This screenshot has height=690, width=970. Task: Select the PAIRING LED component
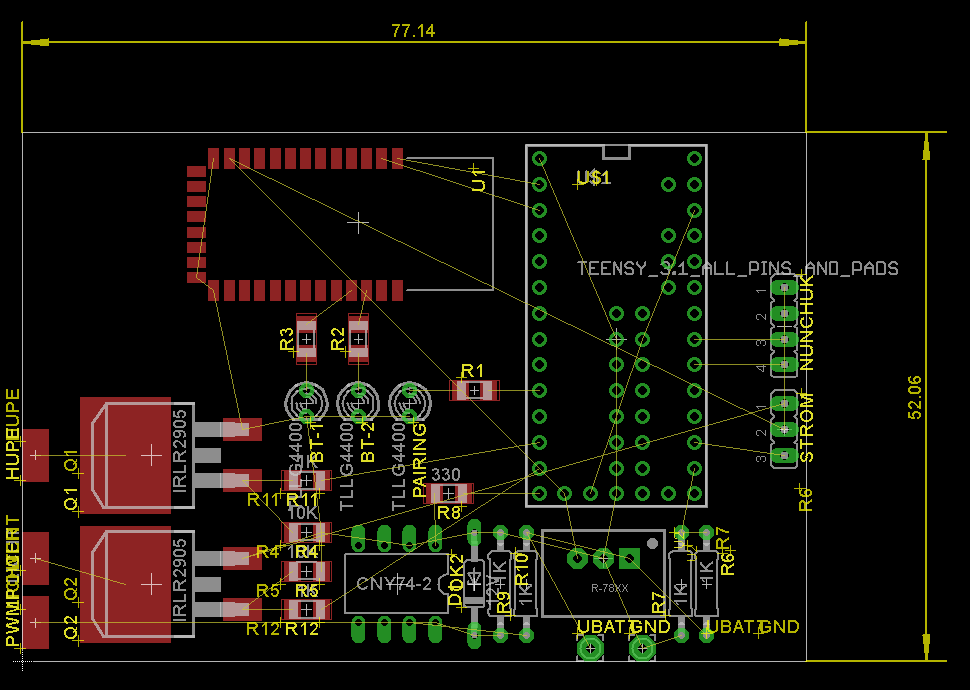410,402
